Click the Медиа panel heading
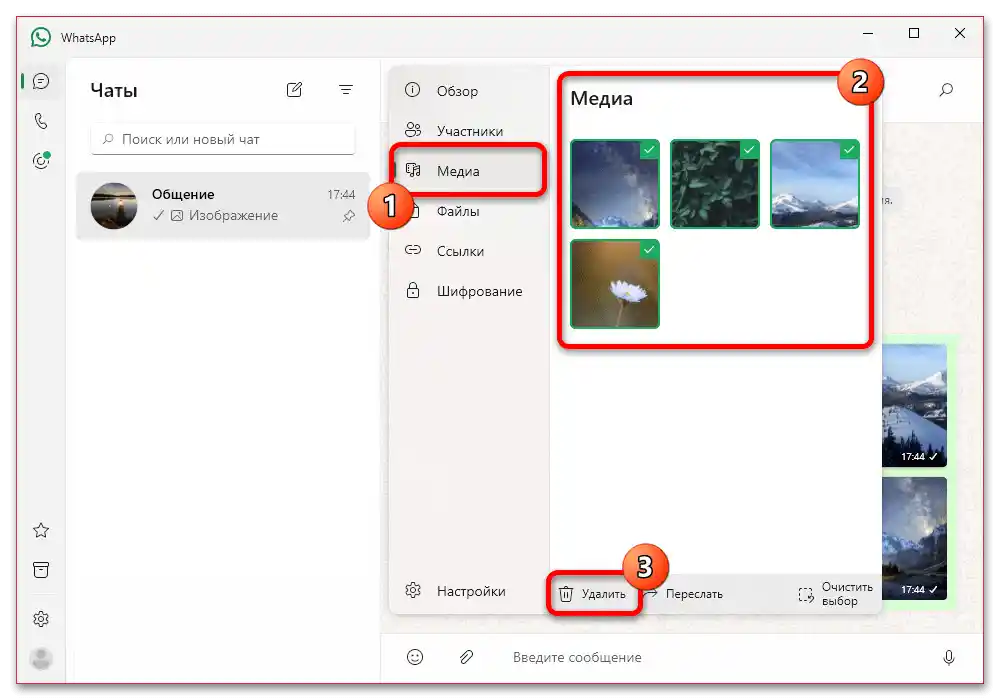 click(601, 98)
